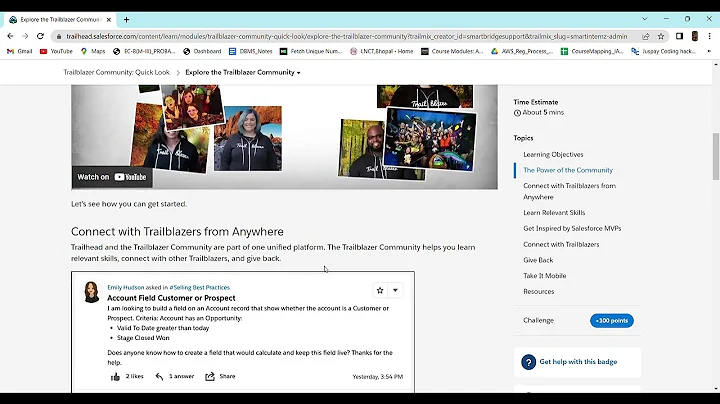Open the LNCT Bhopal - Home bookmark
This screenshot has width=720, height=404.
[x=382, y=51]
